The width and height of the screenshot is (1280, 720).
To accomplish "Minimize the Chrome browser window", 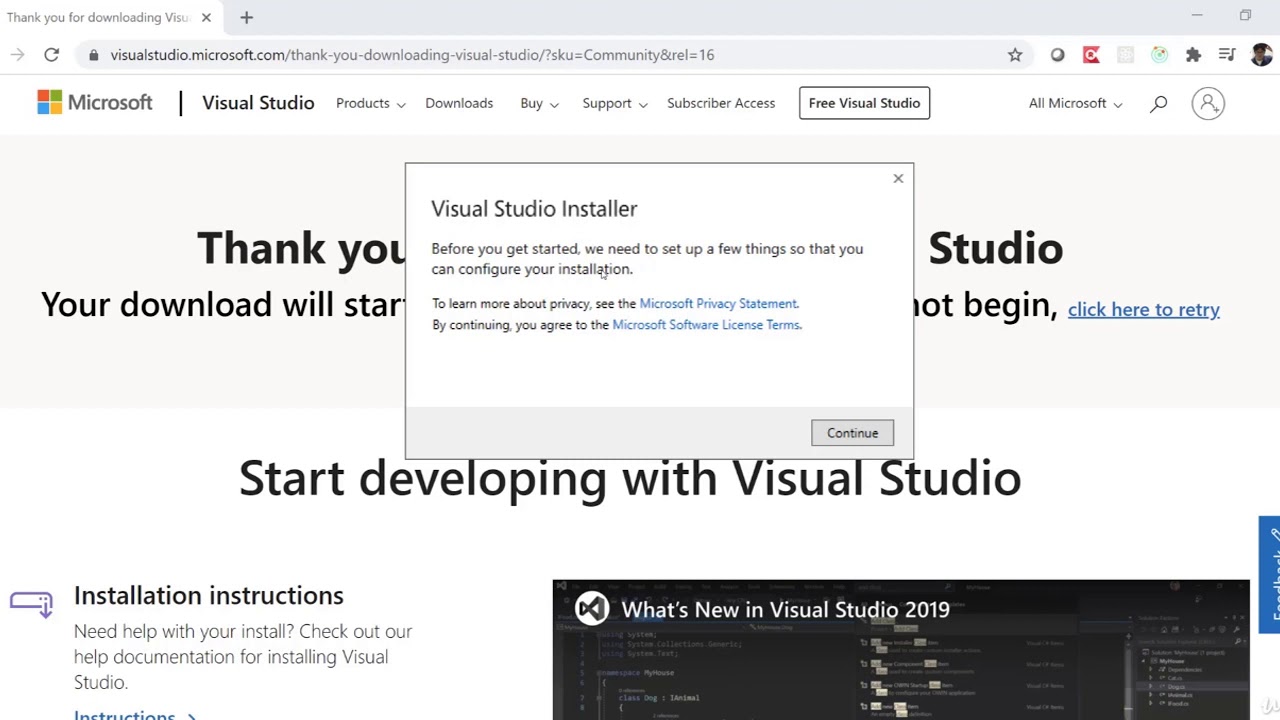I will (1198, 16).
